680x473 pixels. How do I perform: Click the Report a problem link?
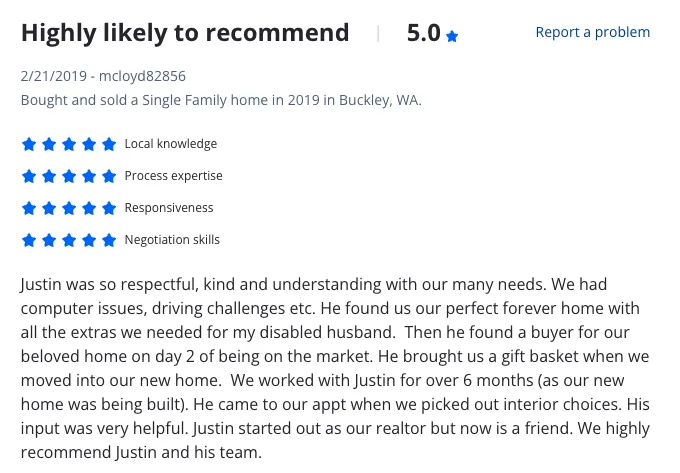pos(592,32)
